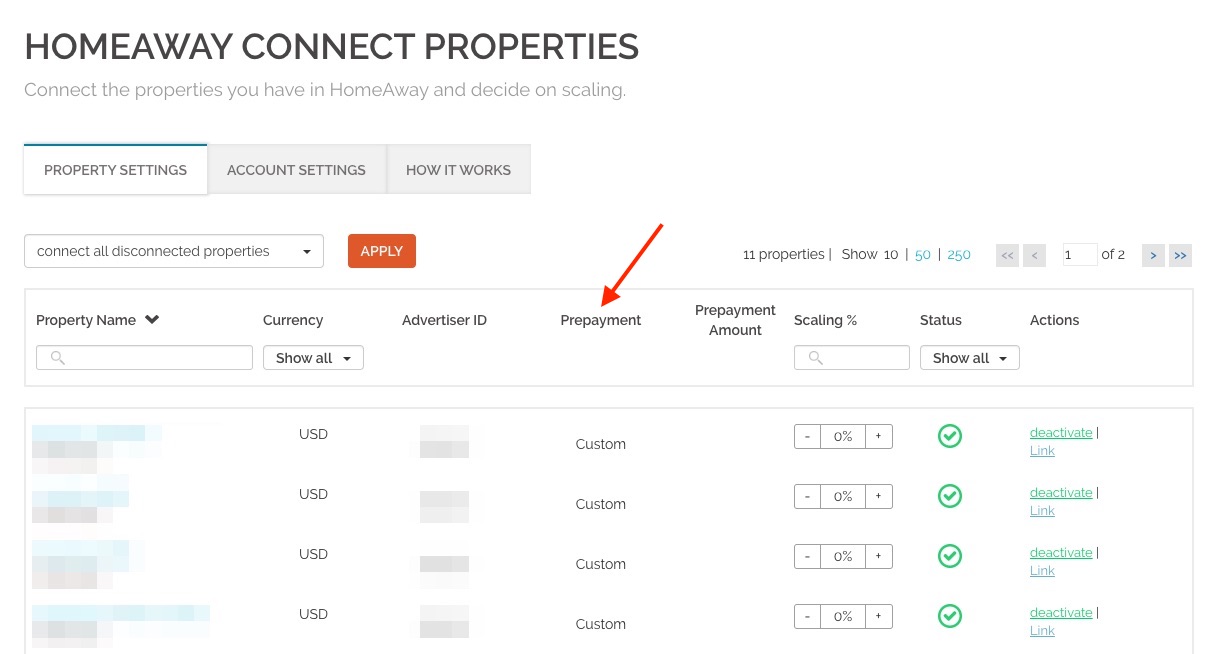Jump to last page using double-right arrows
Viewport: 1212px width, 654px height.
click(x=1180, y=255)
